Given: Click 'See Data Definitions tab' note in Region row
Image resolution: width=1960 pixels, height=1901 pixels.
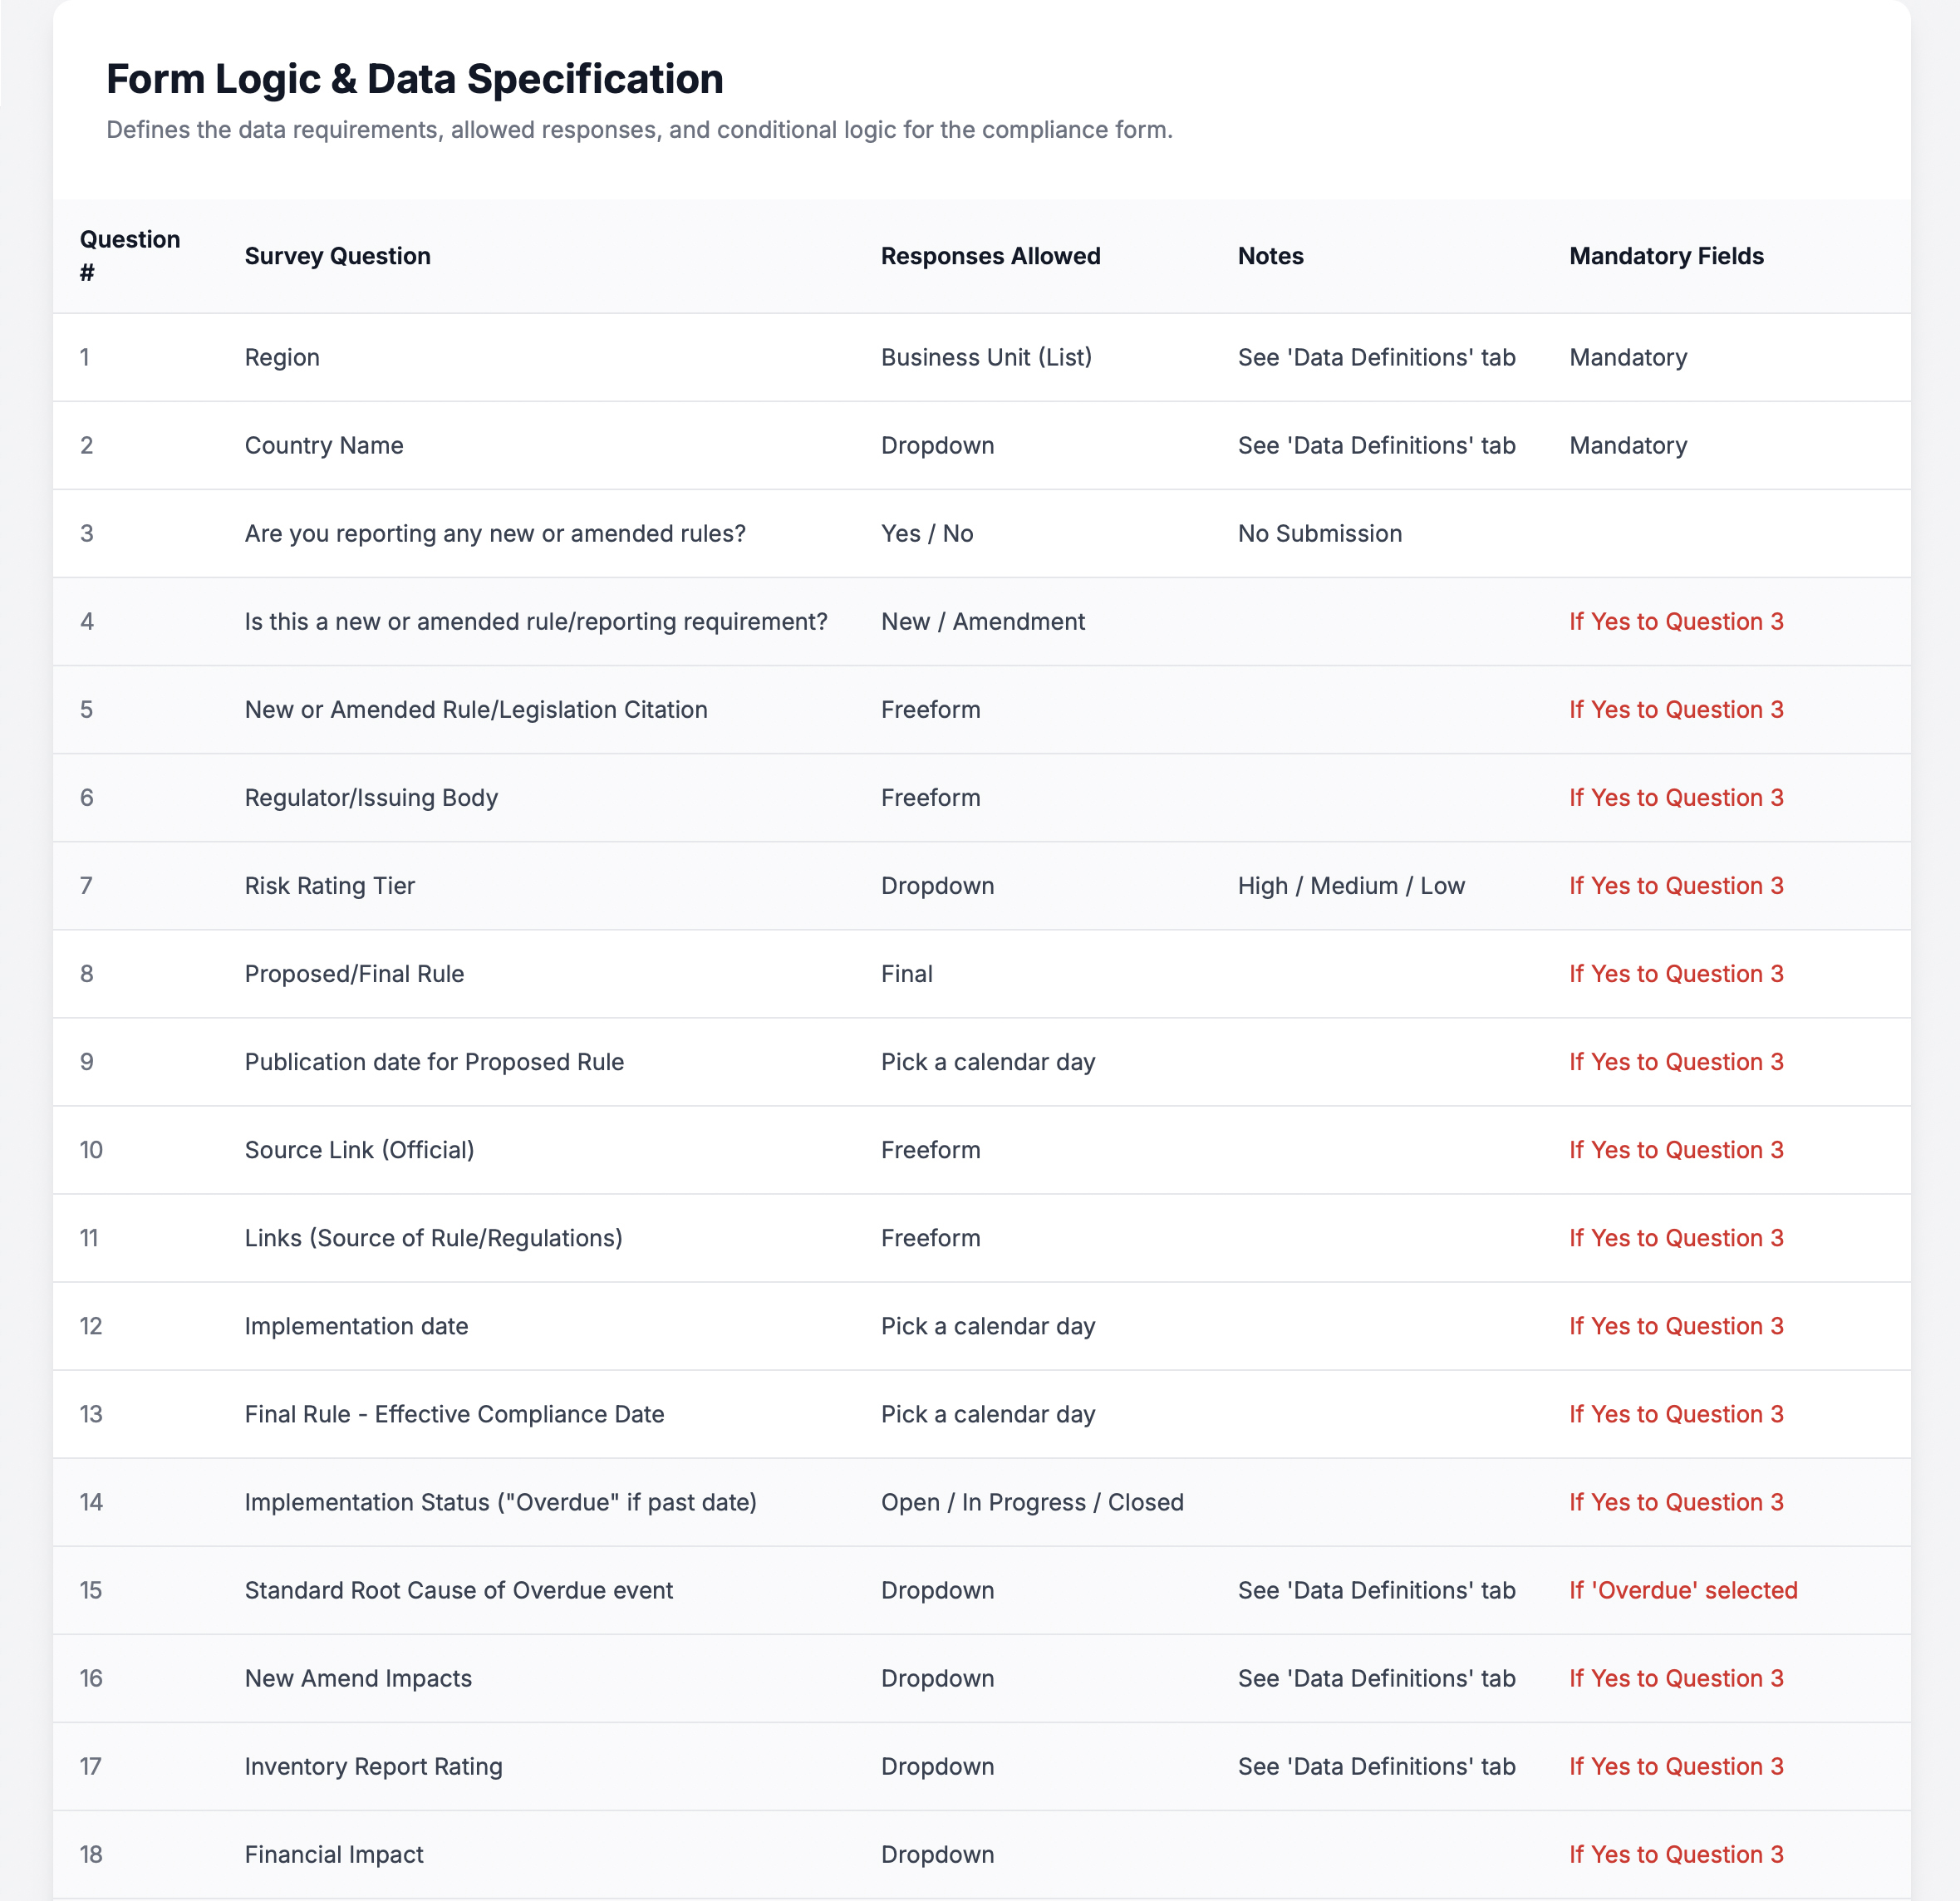Looking at the screenshot, I should tap(1376, 357).
